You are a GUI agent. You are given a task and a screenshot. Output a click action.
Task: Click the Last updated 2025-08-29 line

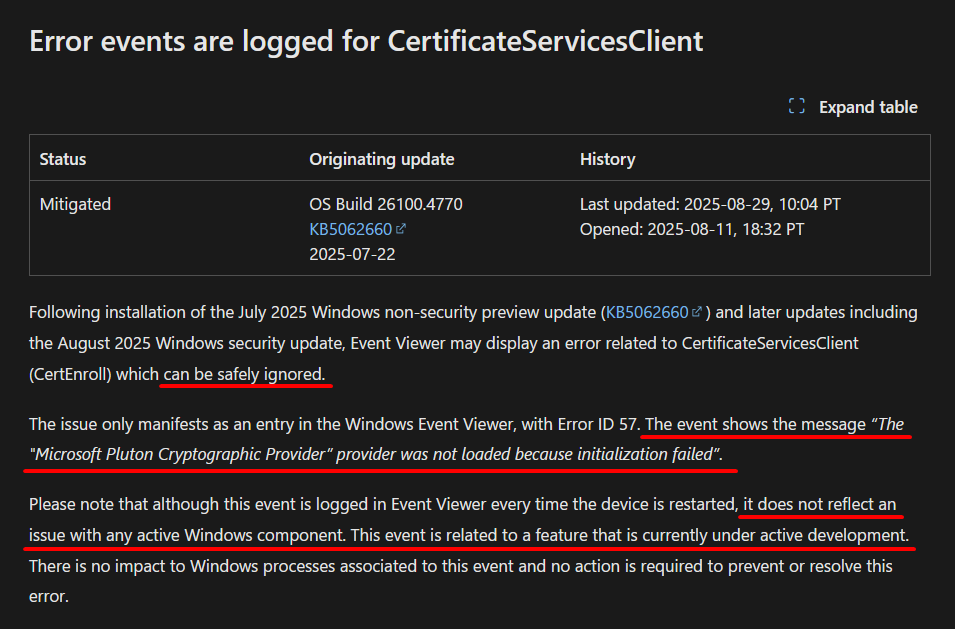click(710, 204)
